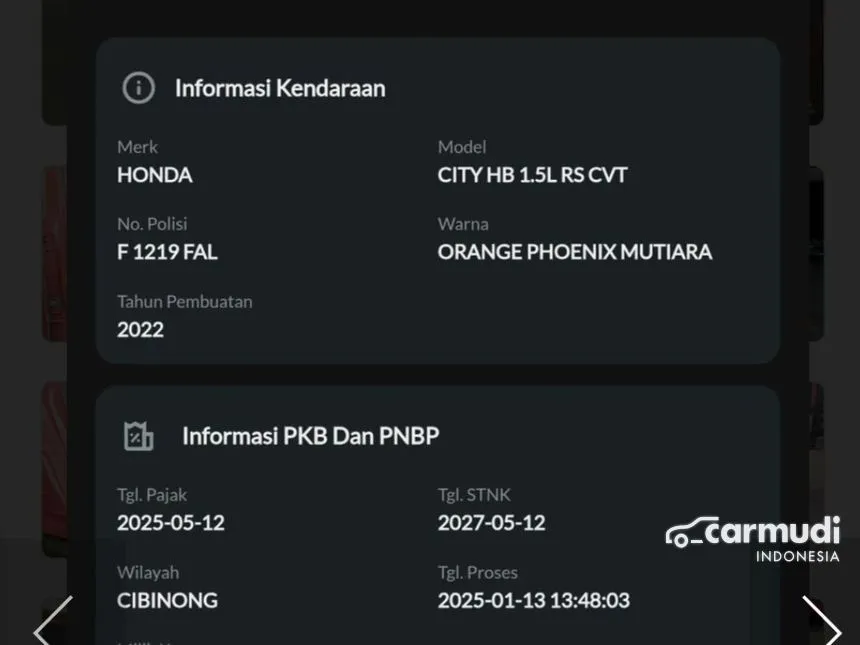This screenshot has width=860, height=645.
Task: Click the info icon beside Informasi Kendaraan
Action: 138,88
